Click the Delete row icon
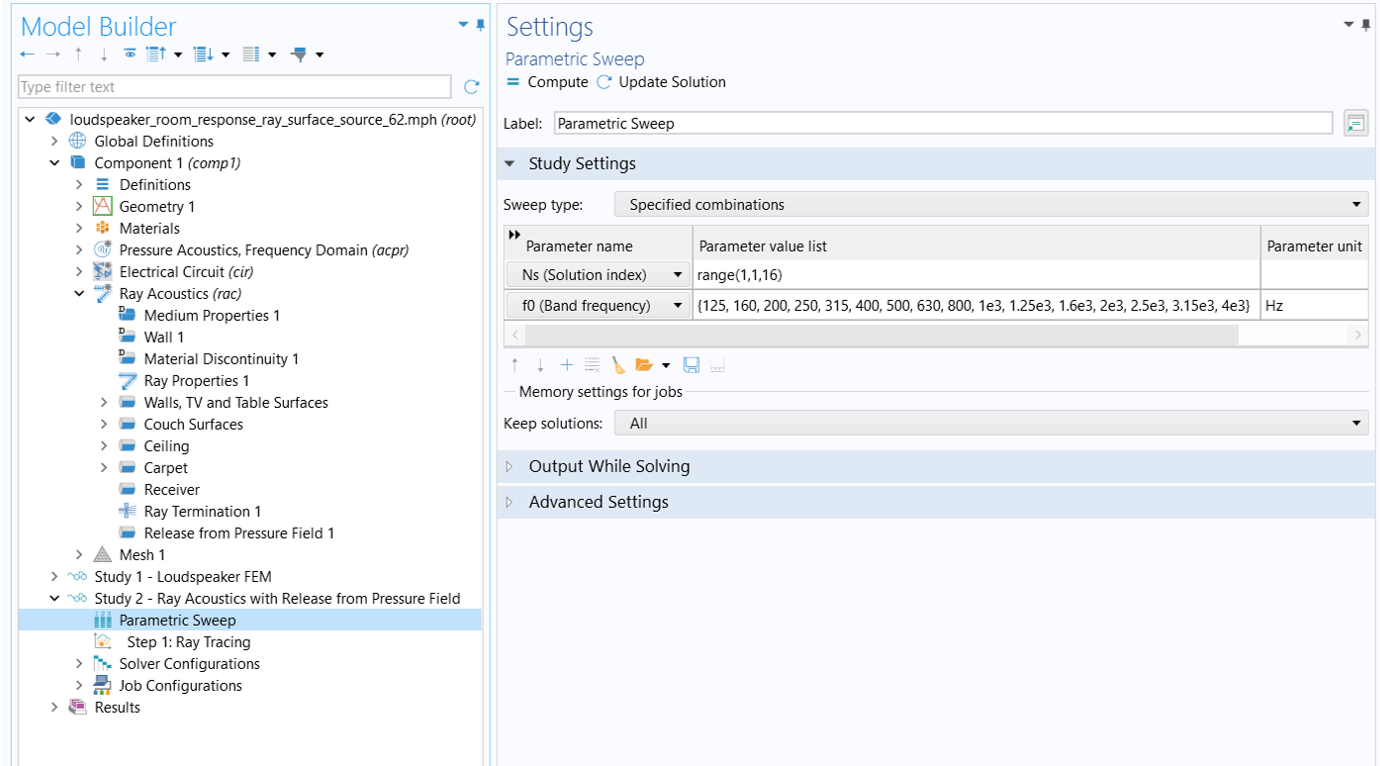Screen dimensions: 1380x766 592,366
